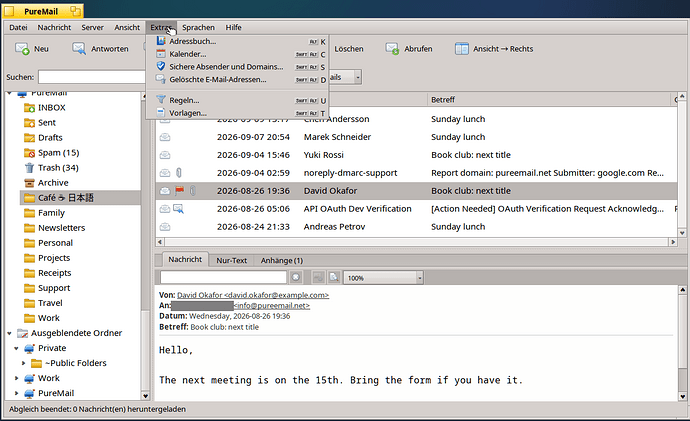Click replied icon on API OAuth row
This screenshot has height=421, width=690.
point(178,209)
